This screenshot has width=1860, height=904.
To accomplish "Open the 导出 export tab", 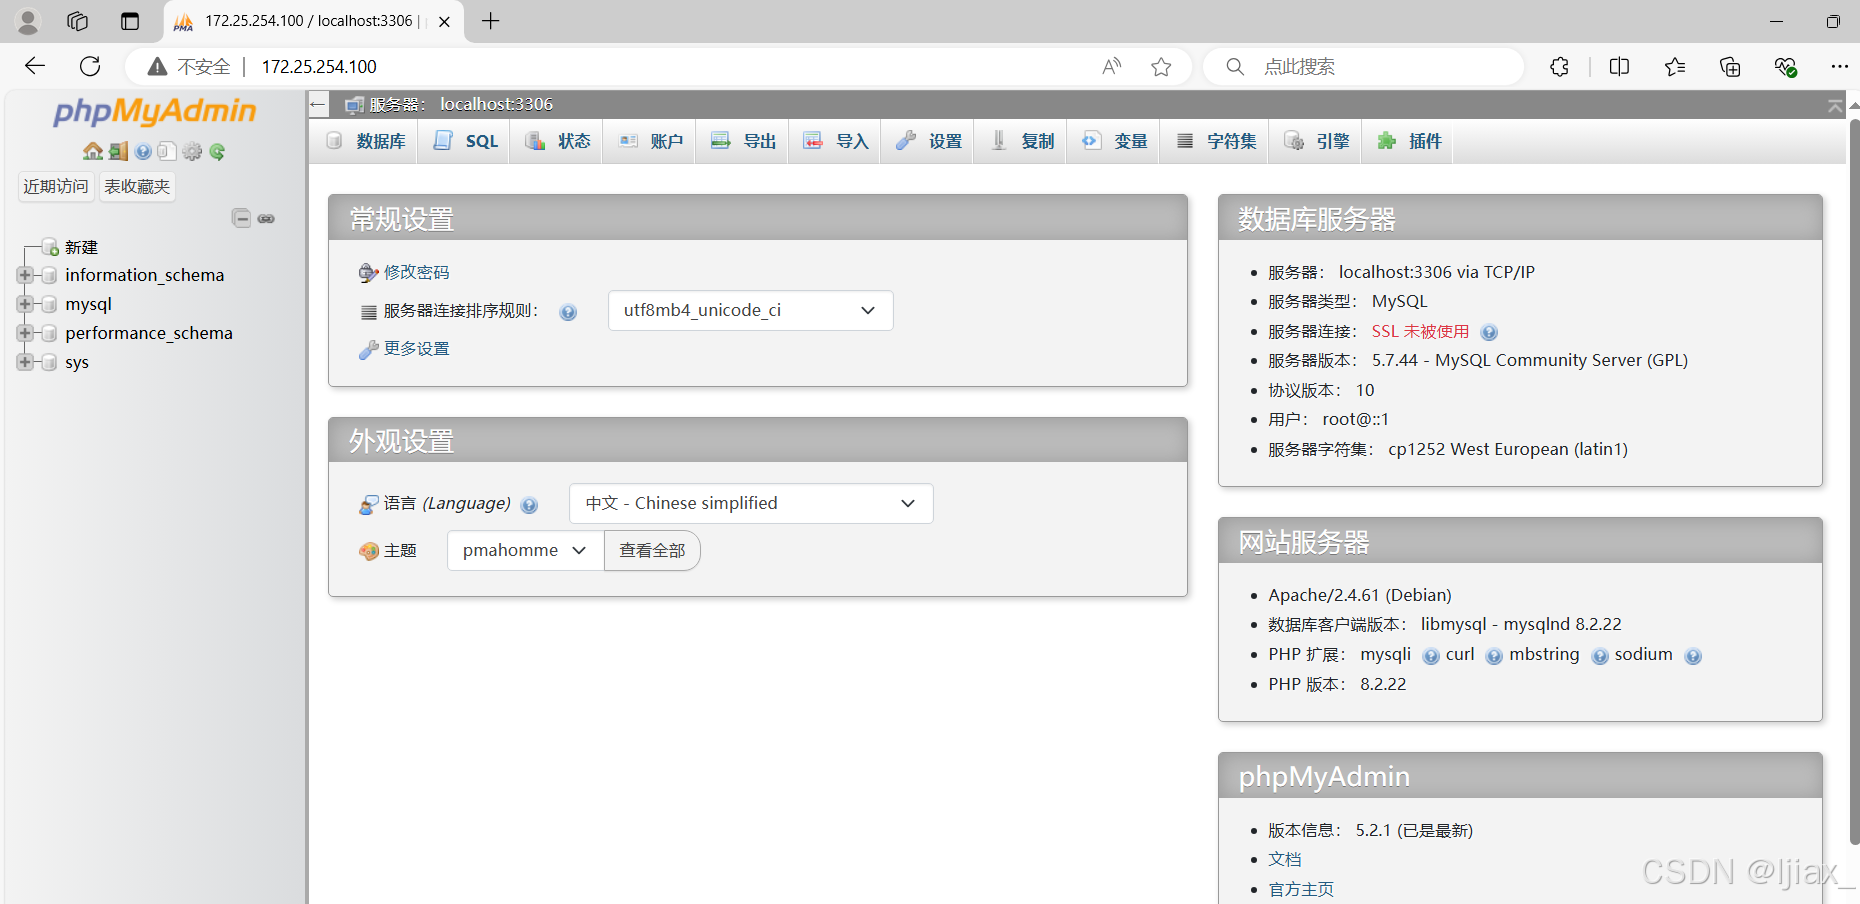I will pos(743,141).
